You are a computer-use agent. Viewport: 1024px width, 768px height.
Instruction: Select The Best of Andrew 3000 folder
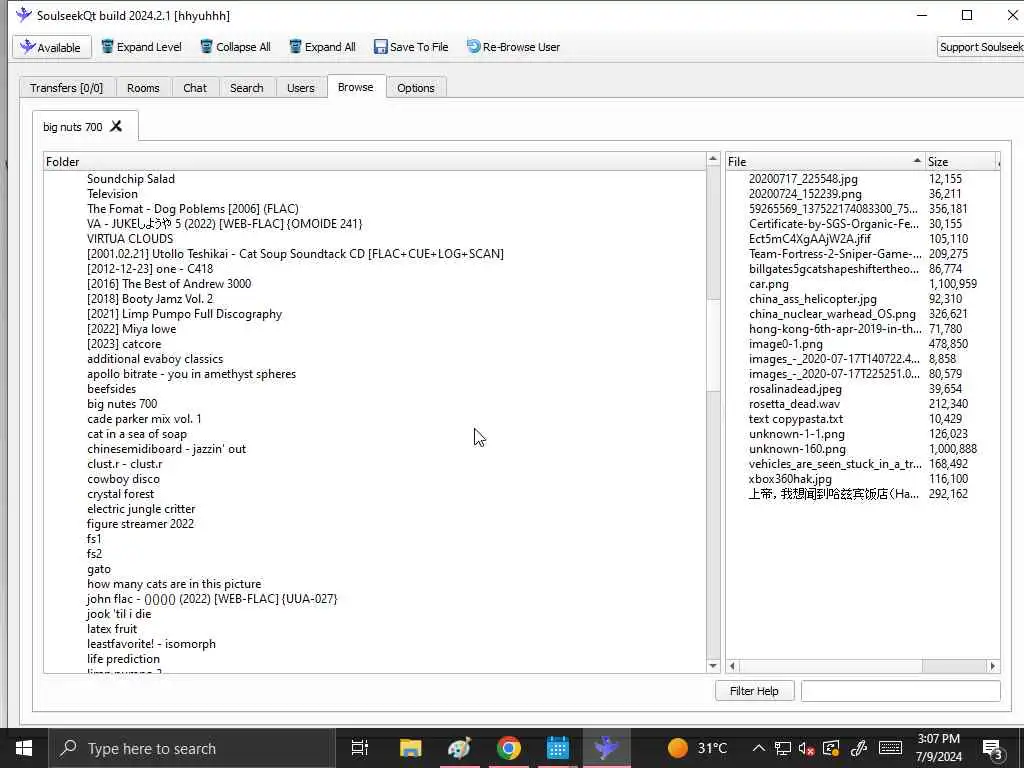coord(169,283)
